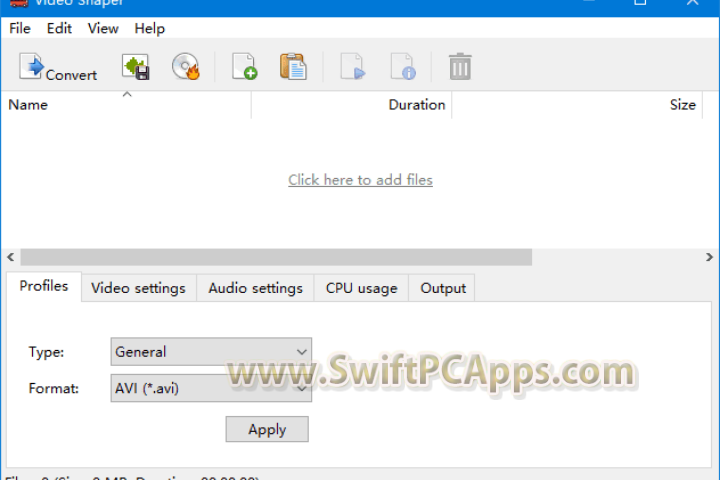The height and width of the screenshot is (480, 720).
Task: Open the Edit menu
Action: [x=59, y=28]
